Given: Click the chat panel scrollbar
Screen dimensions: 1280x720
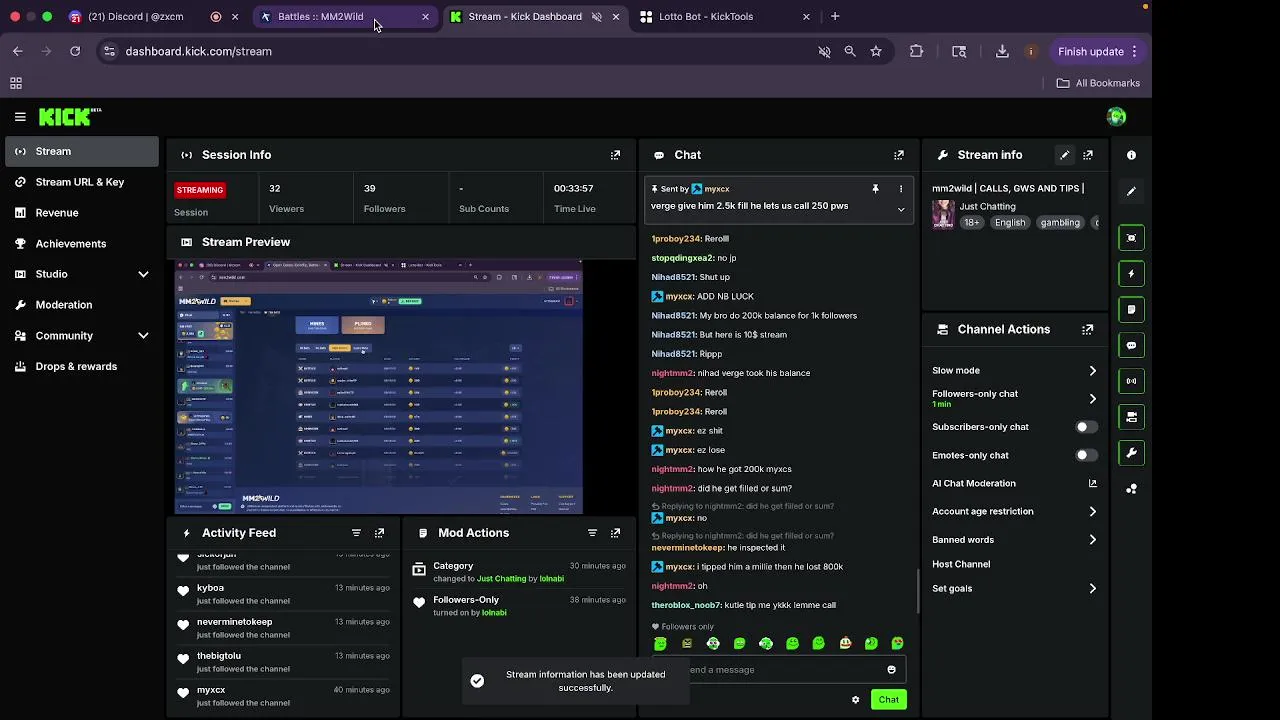Looking at the screenshot, I should click(918, 590).
